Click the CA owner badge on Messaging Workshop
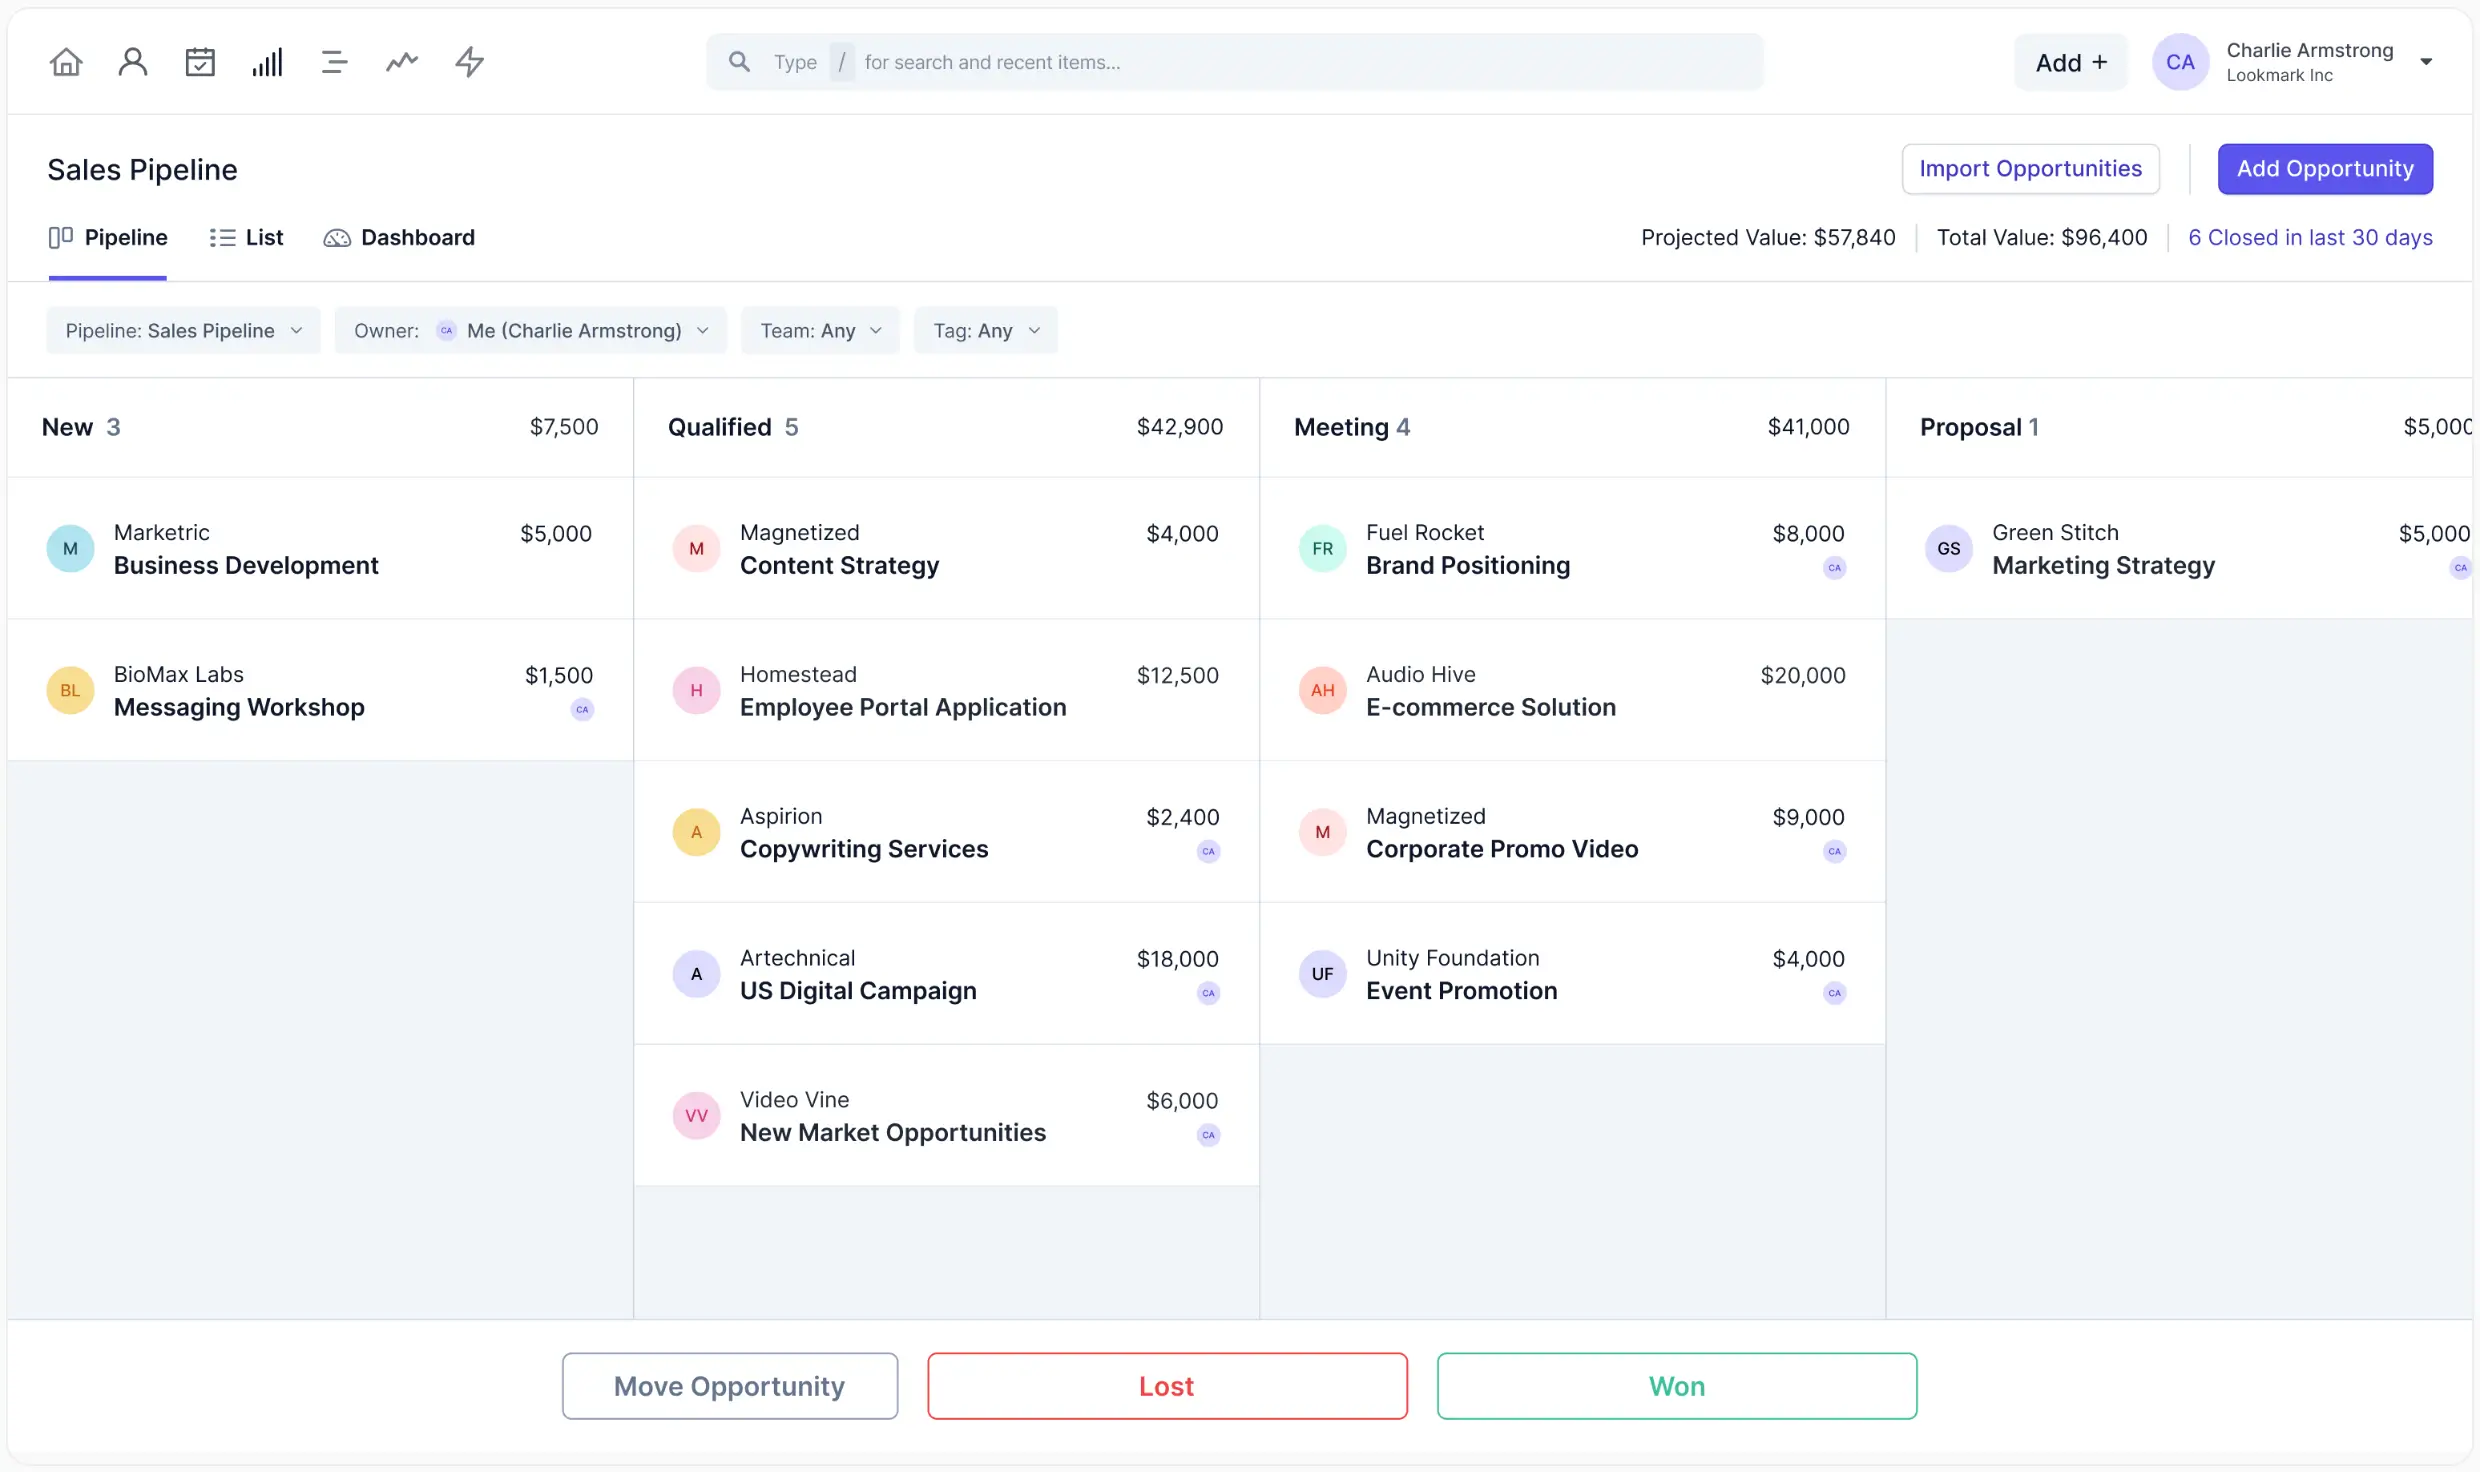Image resolution: width=2480 pixels, height=1472 pixels. point(582,710)
